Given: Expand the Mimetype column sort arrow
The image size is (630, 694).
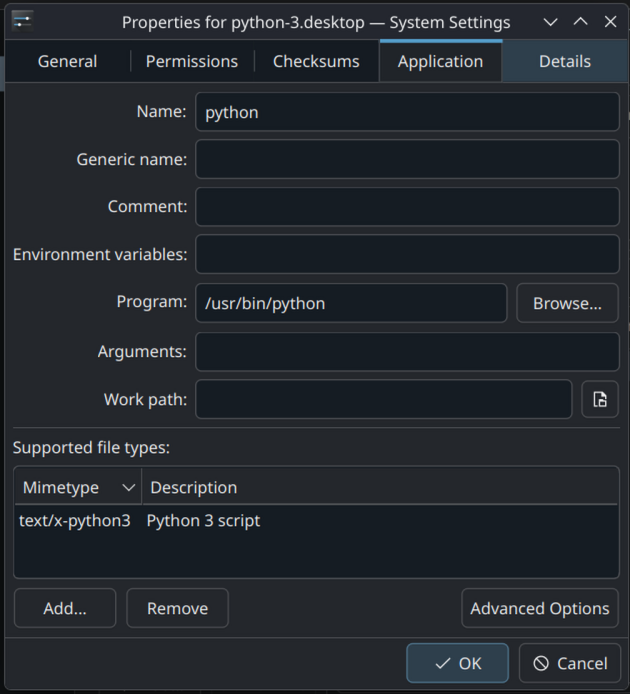Looking at the screenshot, I should 128,487.
